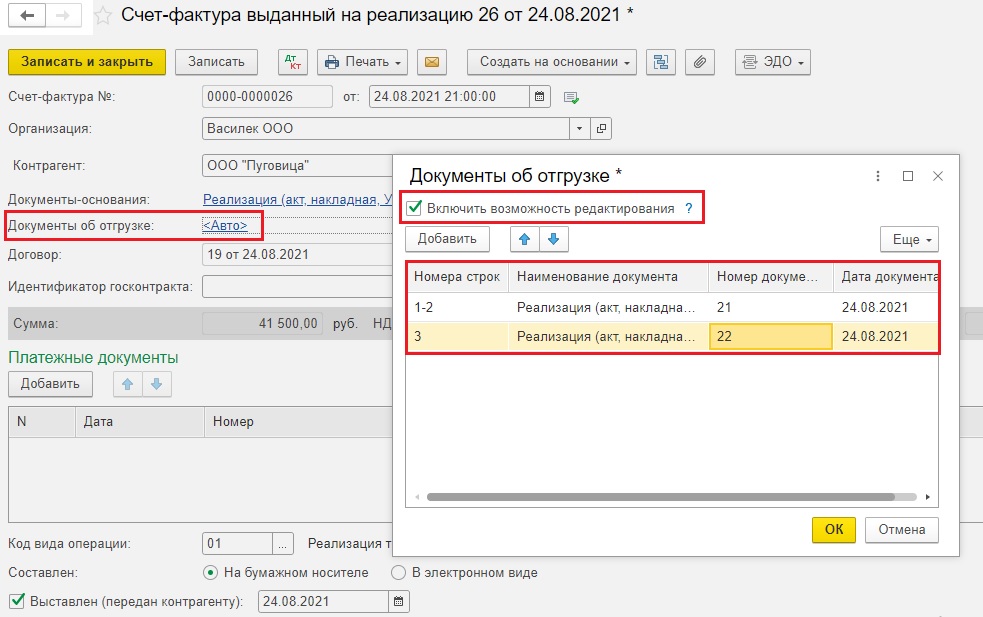Click Добавить under Платежные документы
Screen dimensions: 983x617
tap(50, 384)
